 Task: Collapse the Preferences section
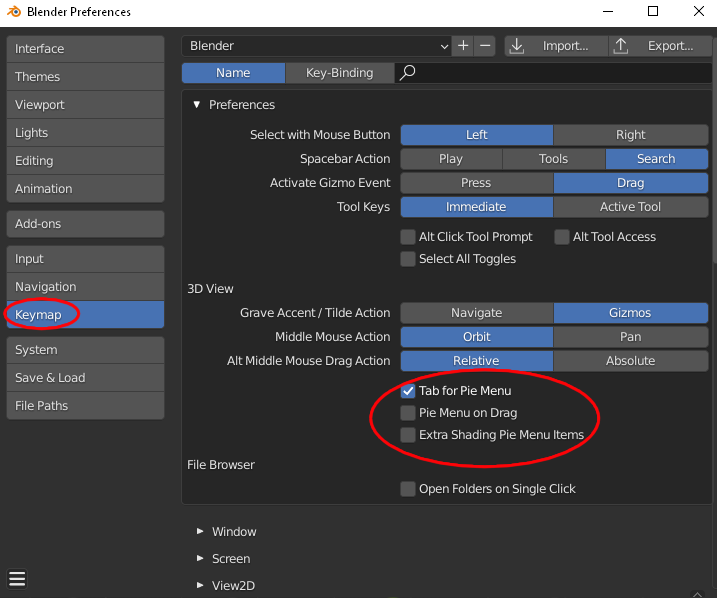[x=197, y=105]
